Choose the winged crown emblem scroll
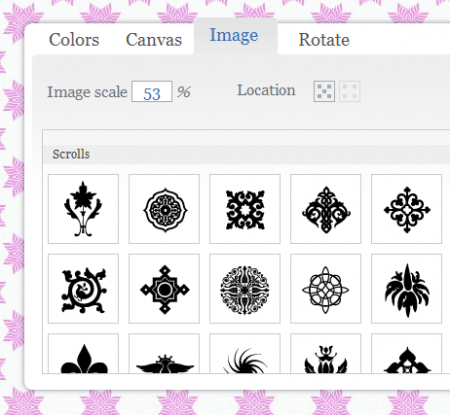 (164, 353)
